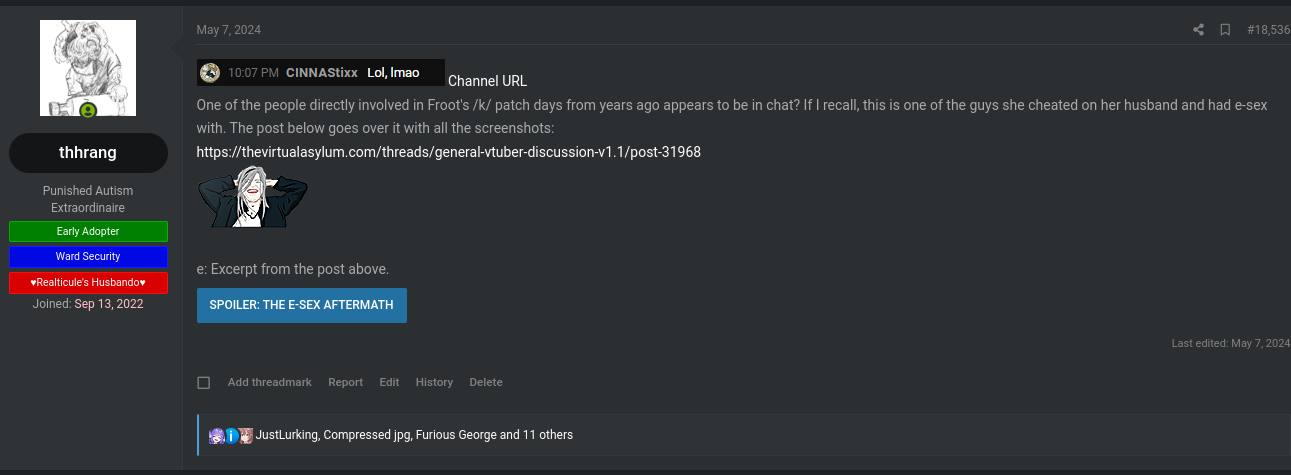The image size is (1291, 475).
Task: Click the Realticule's Husbando red badge
Action: click(x=88, y=283)
